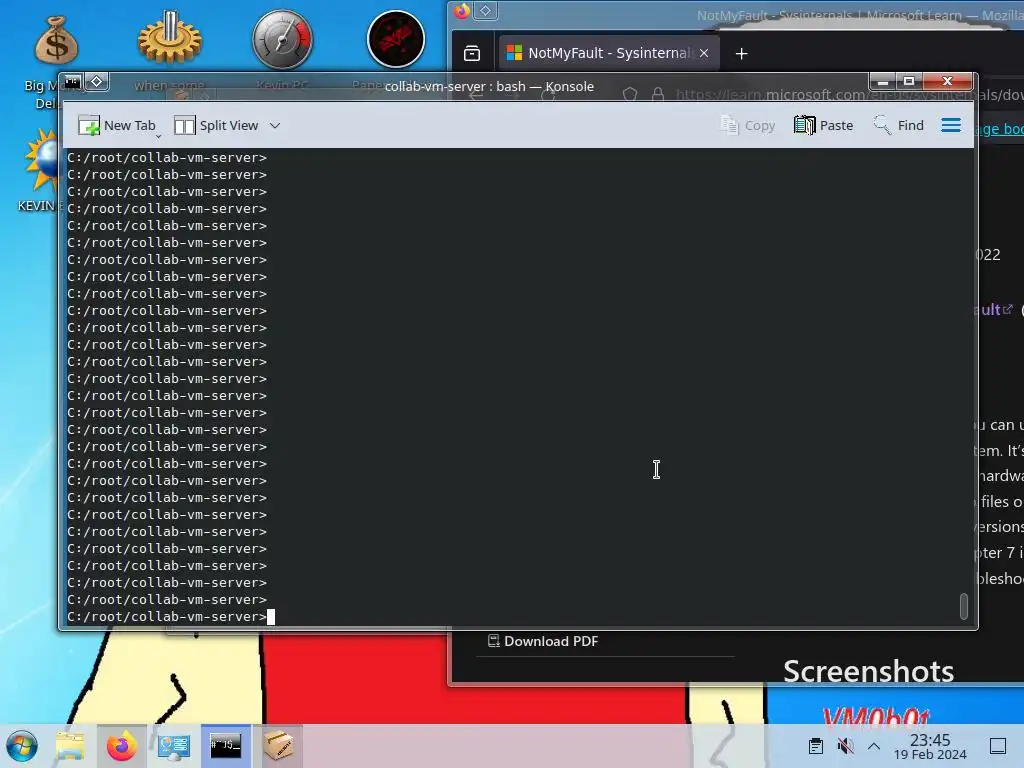This screenshot has width=1024, height=768.
Task: Switch to Konsole from the taskbar
Action: 226,746
